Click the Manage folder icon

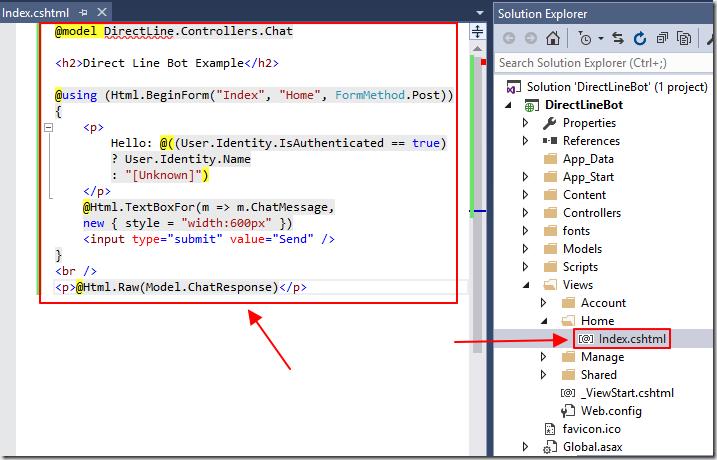(x=568, y=357)
